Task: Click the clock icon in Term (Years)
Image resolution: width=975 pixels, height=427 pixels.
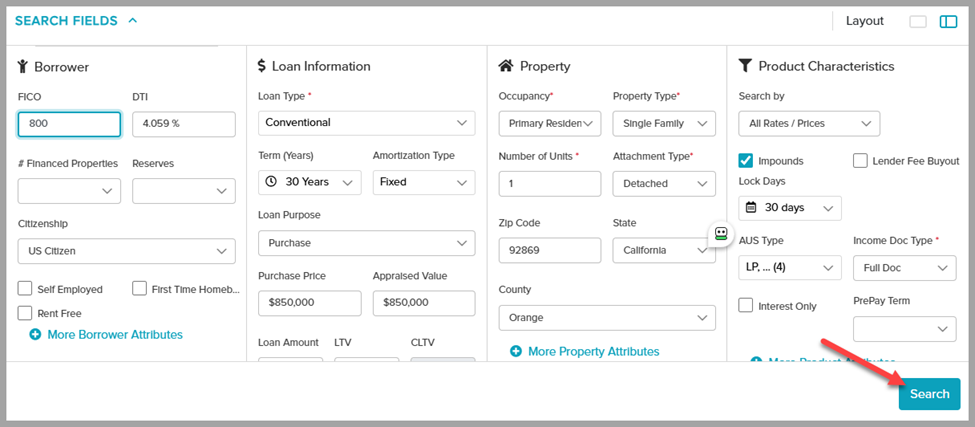Action: point(272,183)
